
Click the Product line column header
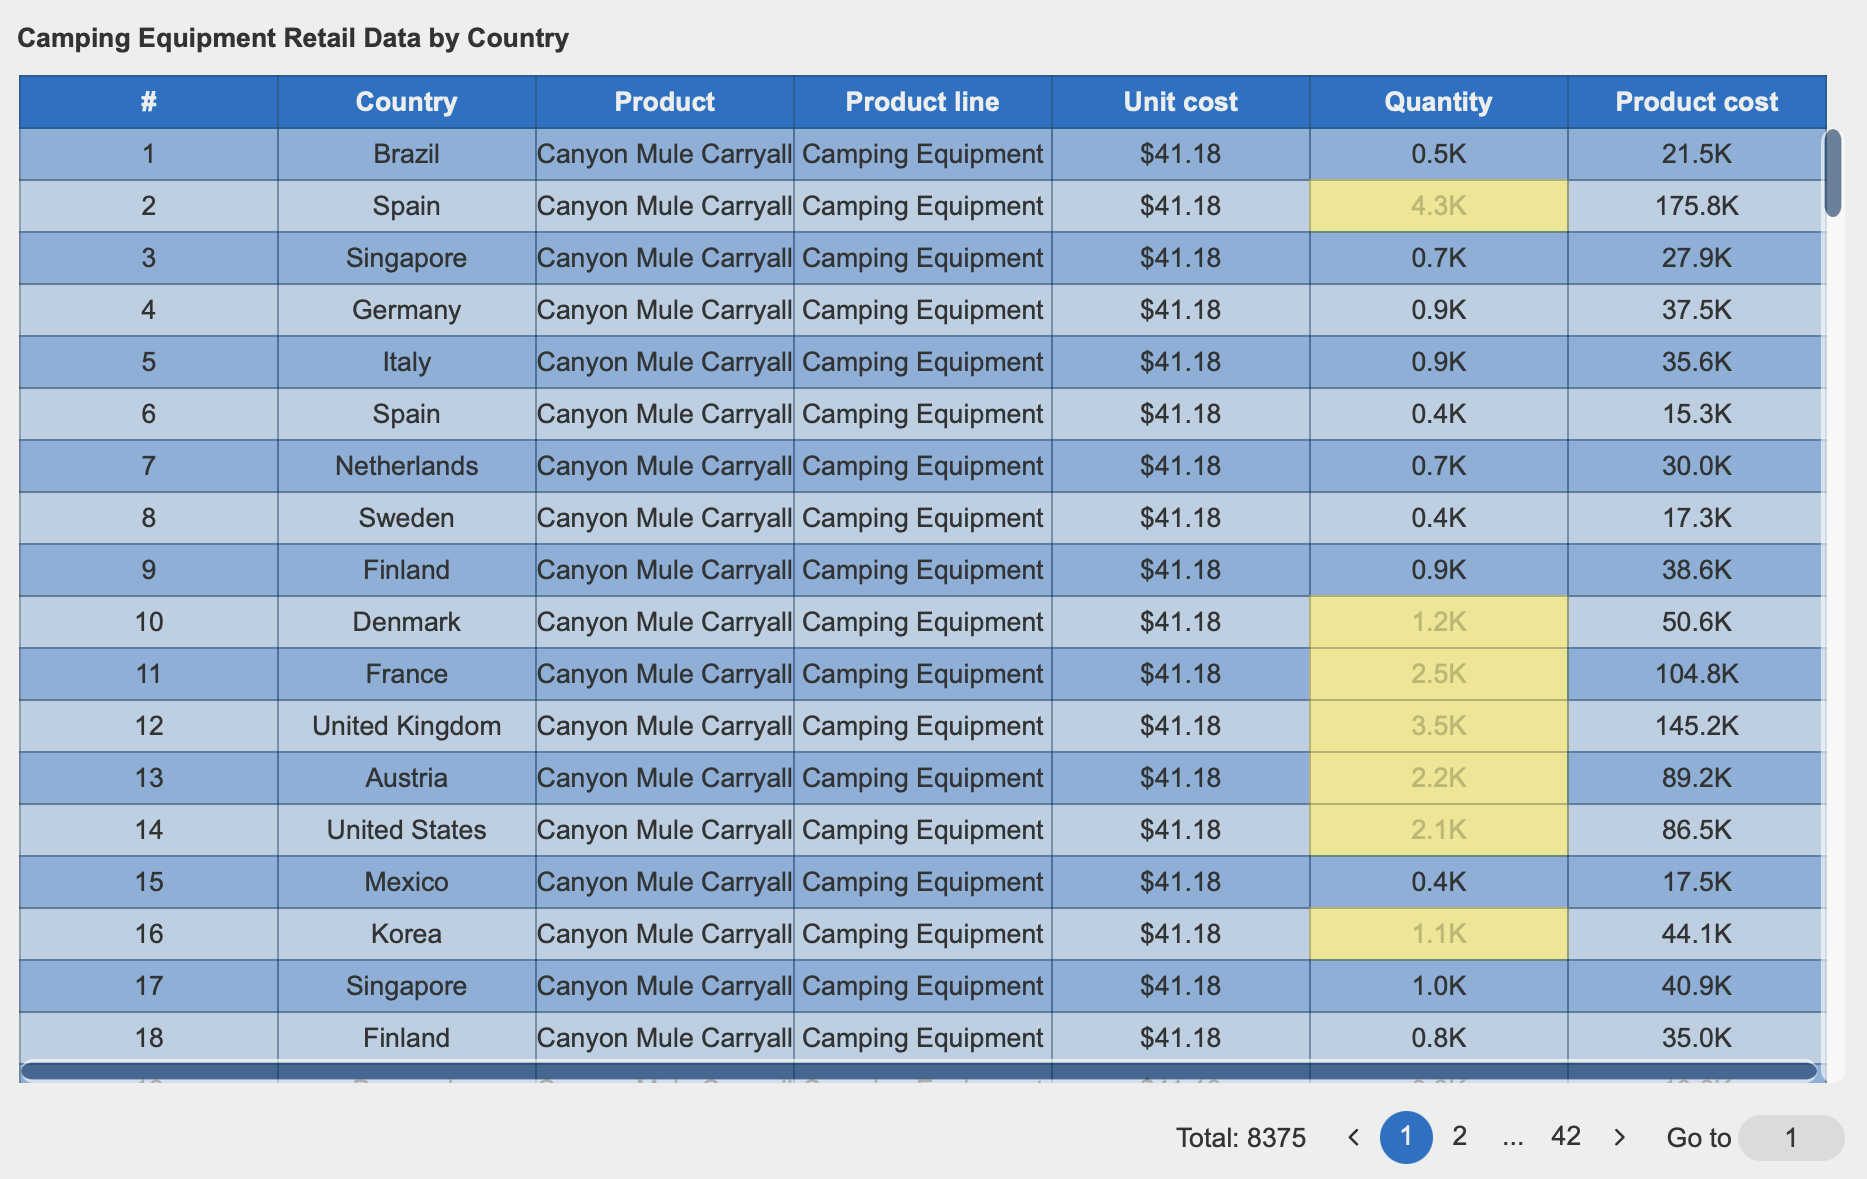(x=922, y=102)
